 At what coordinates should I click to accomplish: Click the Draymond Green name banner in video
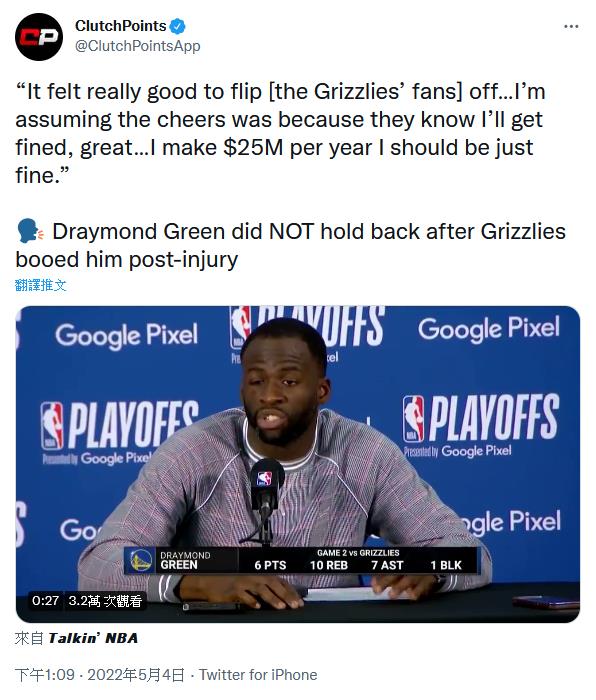coord(185,560)
